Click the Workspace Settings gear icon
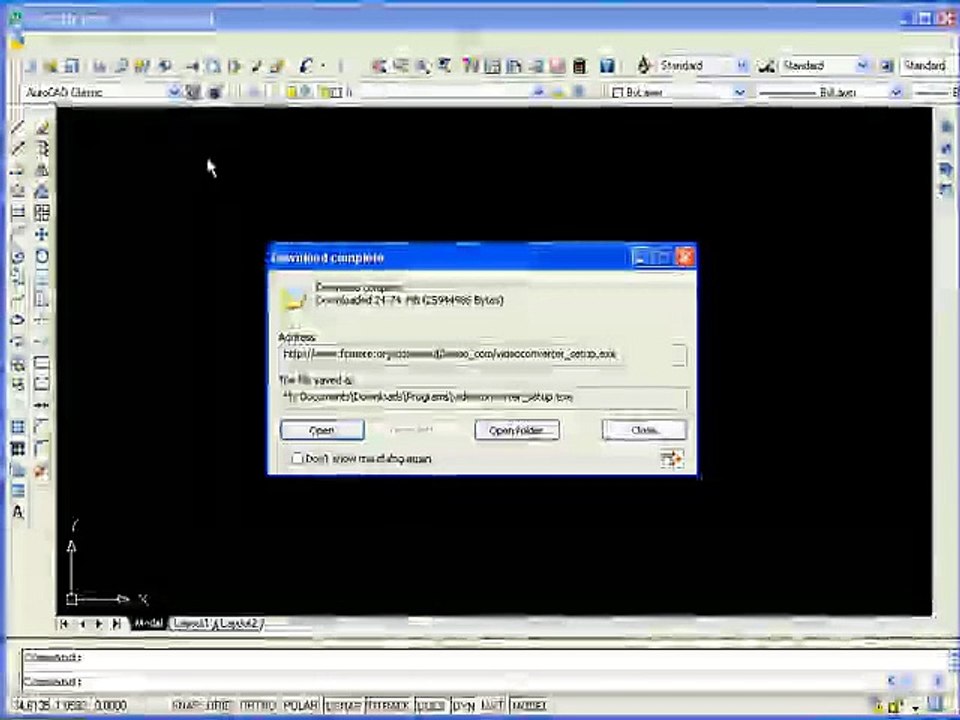 (x=193, y=92)
